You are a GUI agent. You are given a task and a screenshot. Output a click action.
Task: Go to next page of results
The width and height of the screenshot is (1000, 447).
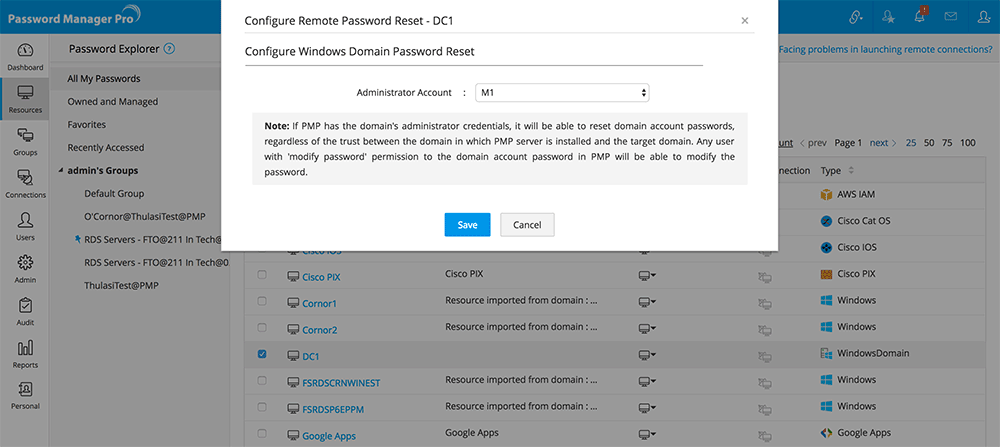883,143
